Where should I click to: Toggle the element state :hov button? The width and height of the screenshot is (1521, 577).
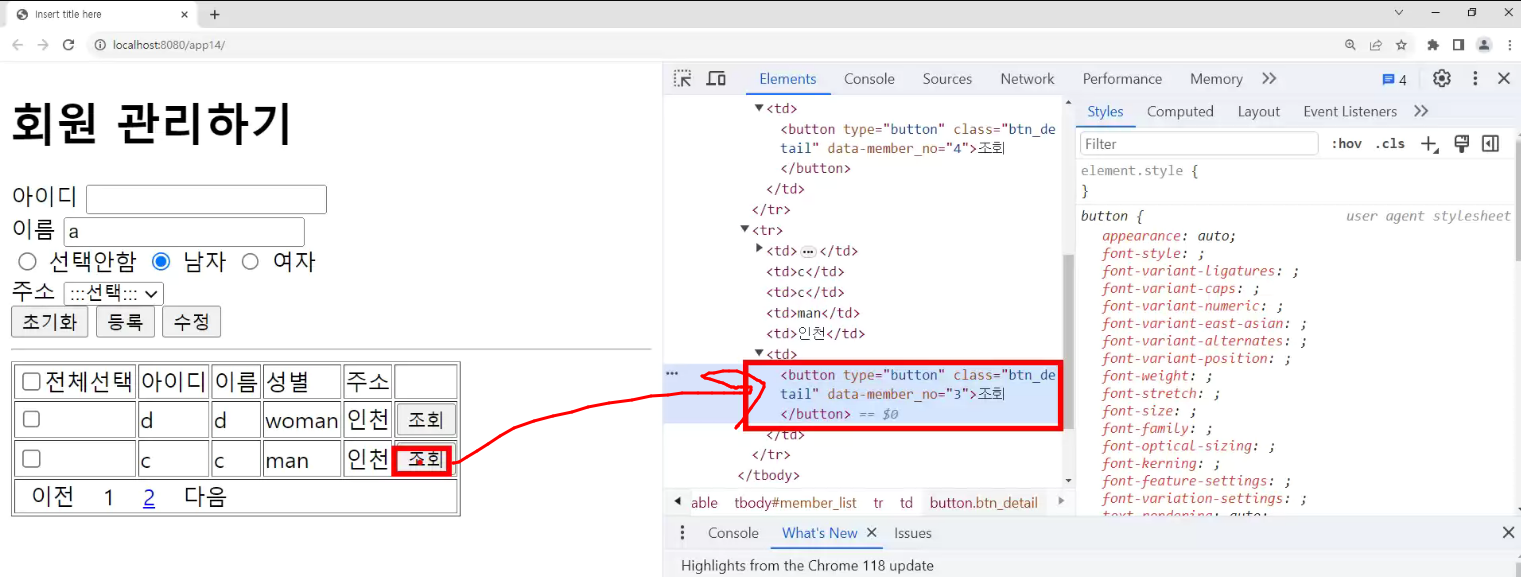tap(1346, 144)
